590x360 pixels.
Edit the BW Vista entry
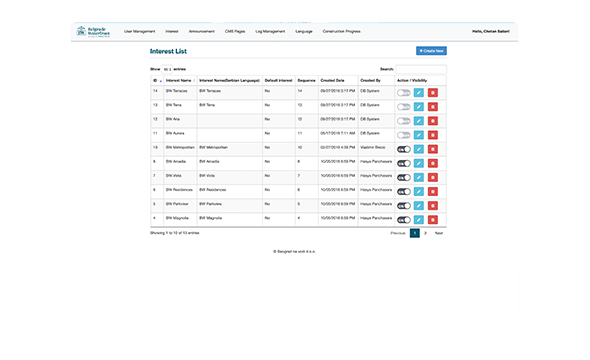(x=418, y=177)
